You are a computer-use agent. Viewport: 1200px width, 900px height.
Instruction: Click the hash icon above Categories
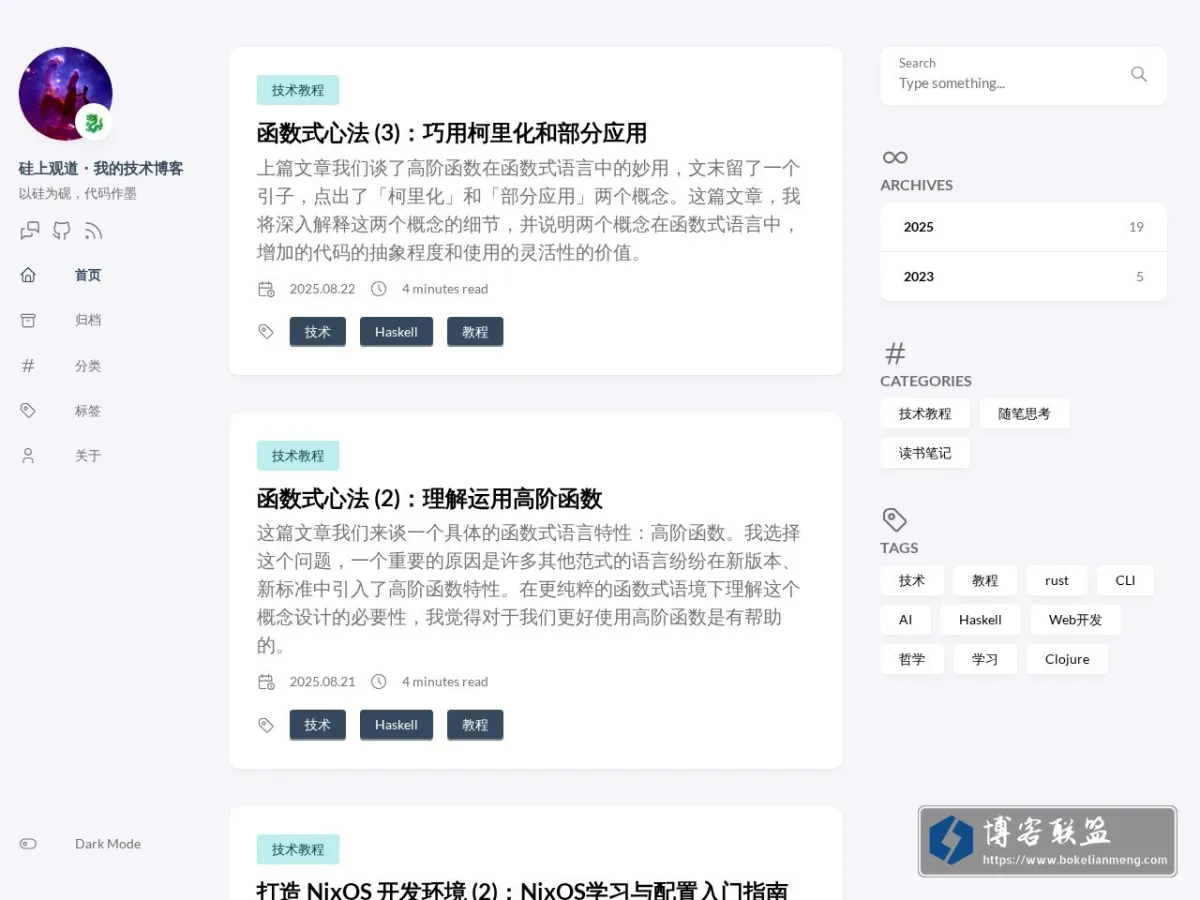[x=895, y=353]
